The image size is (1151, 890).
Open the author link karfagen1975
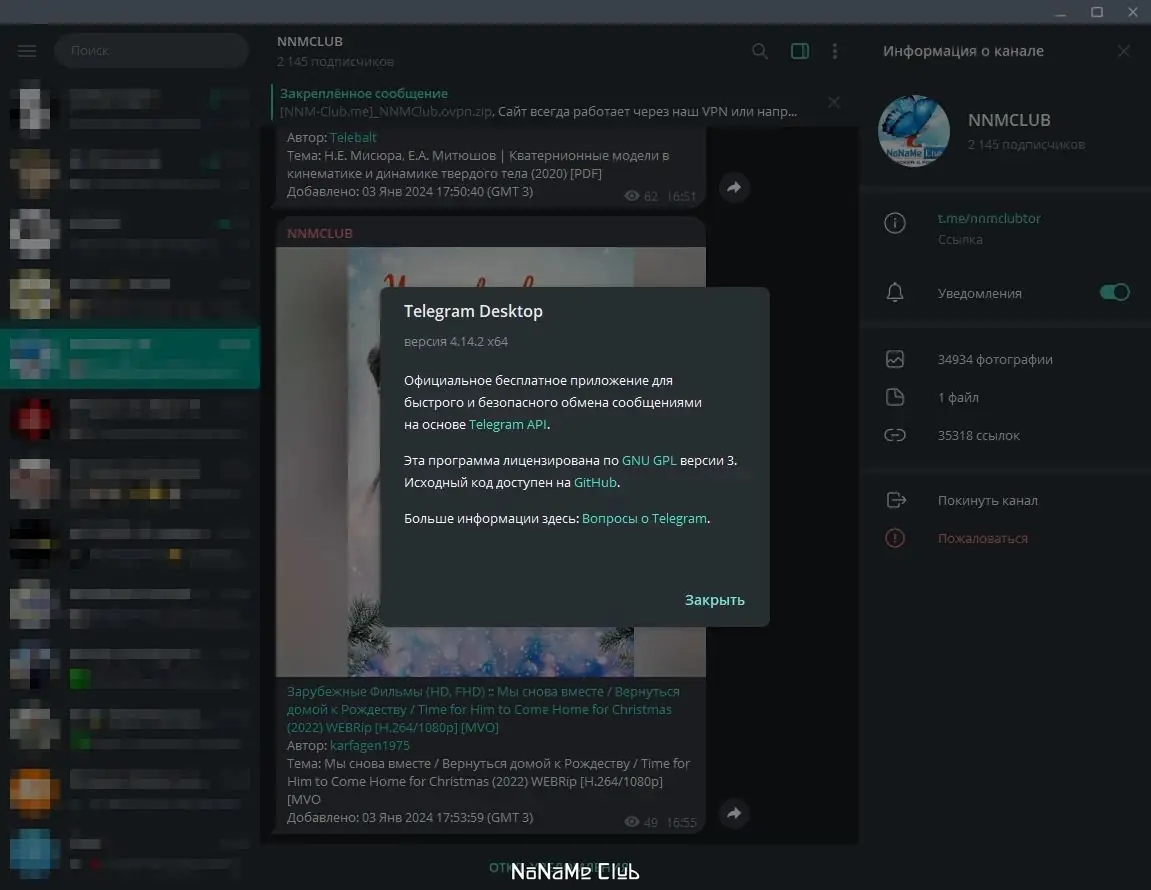tap(370, 745)
